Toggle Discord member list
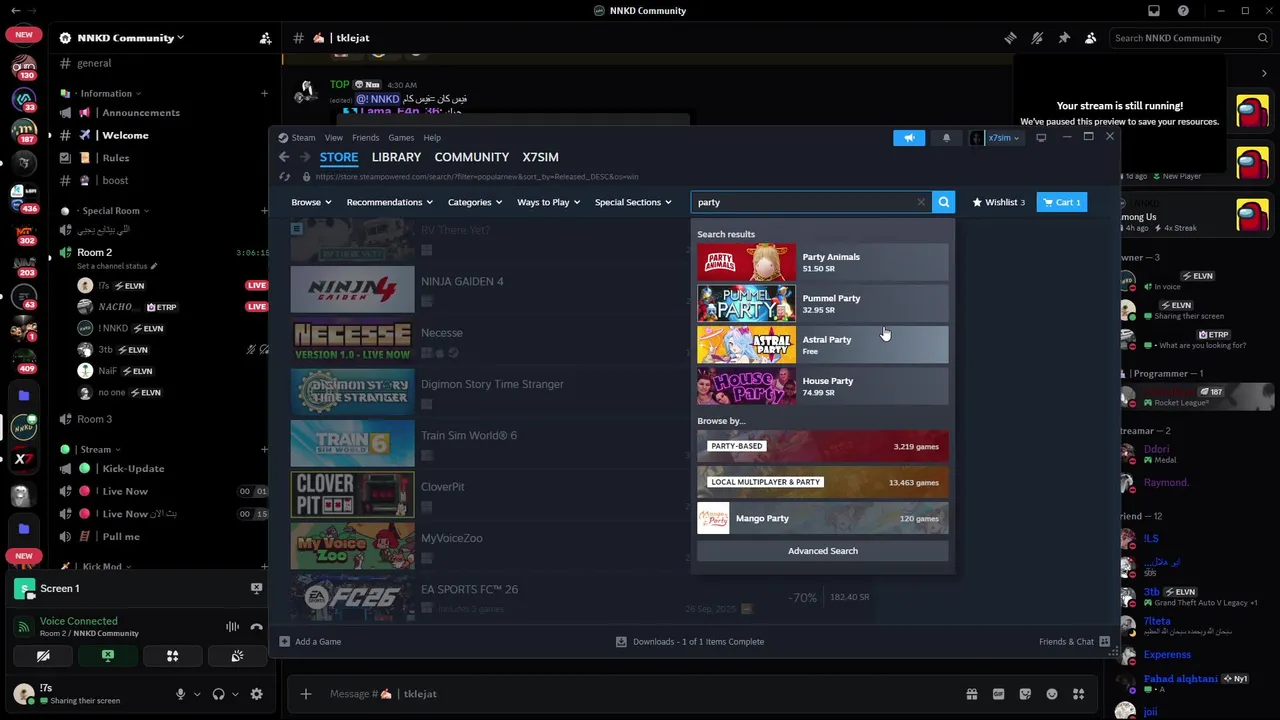 pos(1091,38)
